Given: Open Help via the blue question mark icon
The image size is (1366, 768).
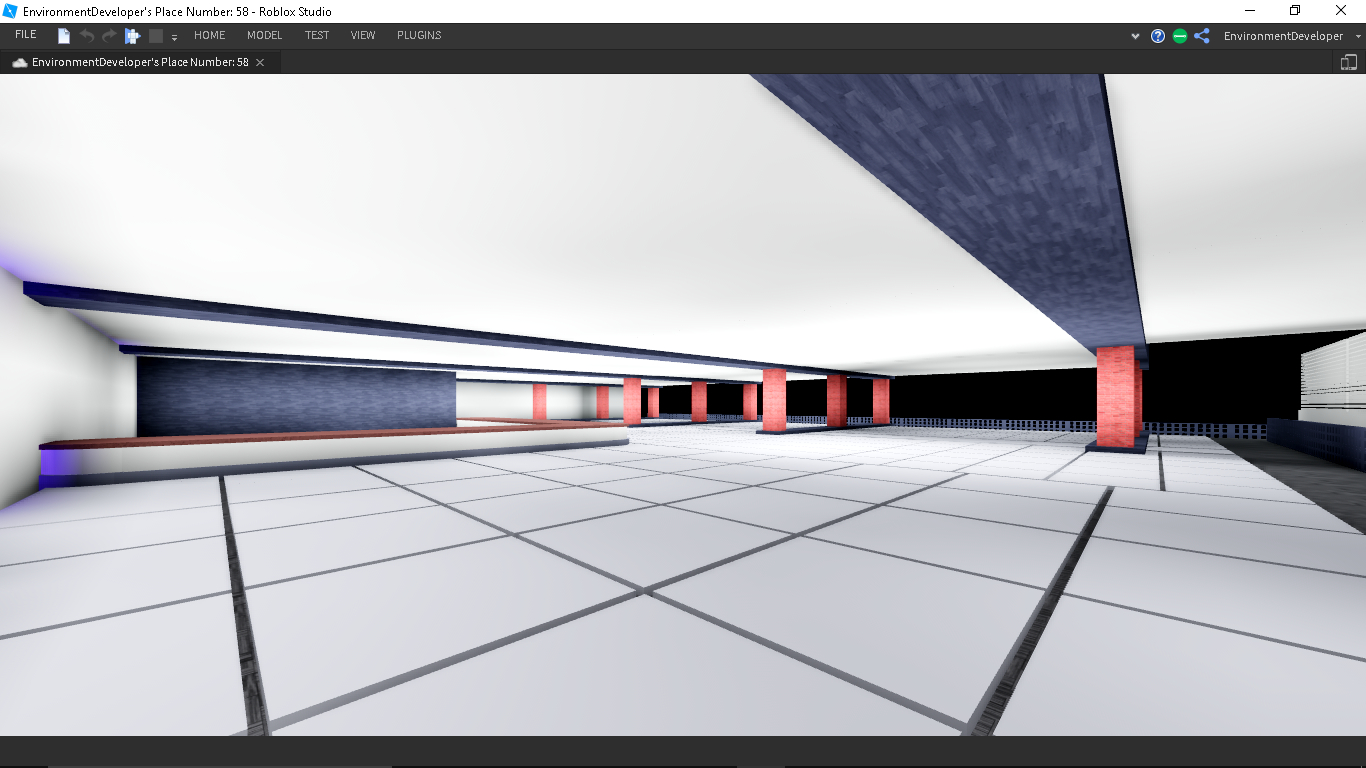Looking at the screenshot, I should [1158, 36].
